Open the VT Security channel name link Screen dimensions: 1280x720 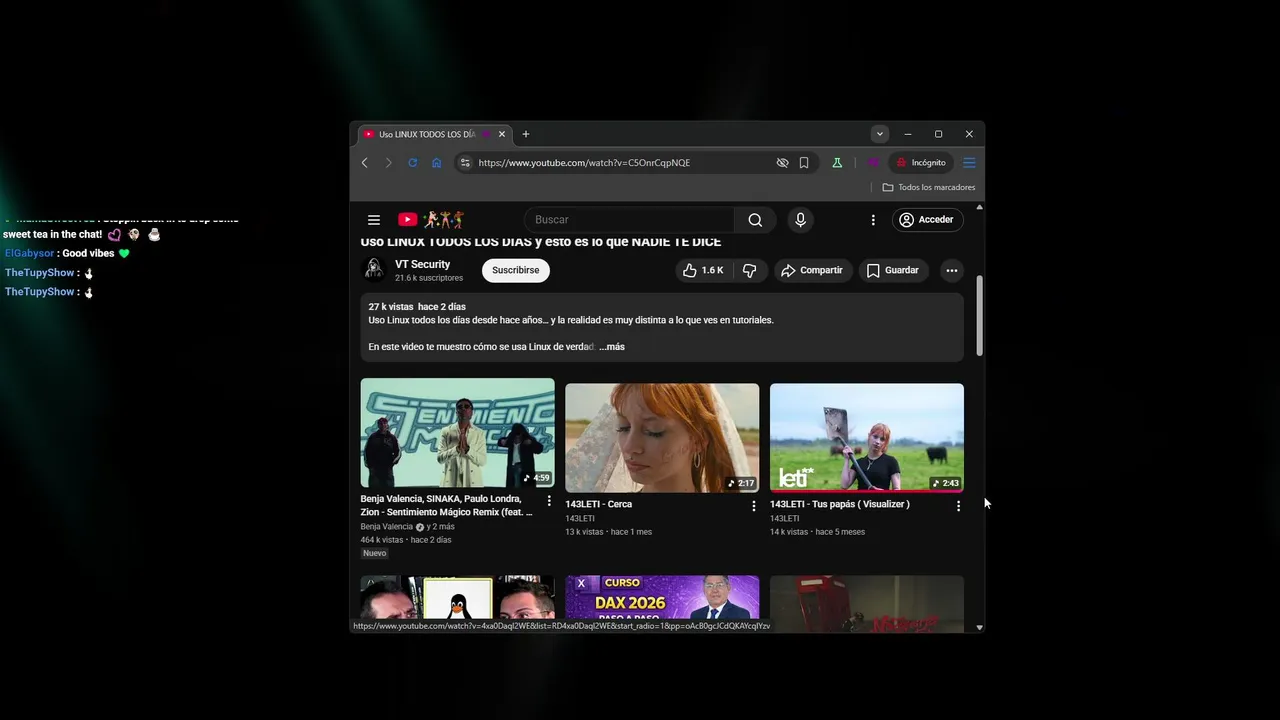pos(423,265)
